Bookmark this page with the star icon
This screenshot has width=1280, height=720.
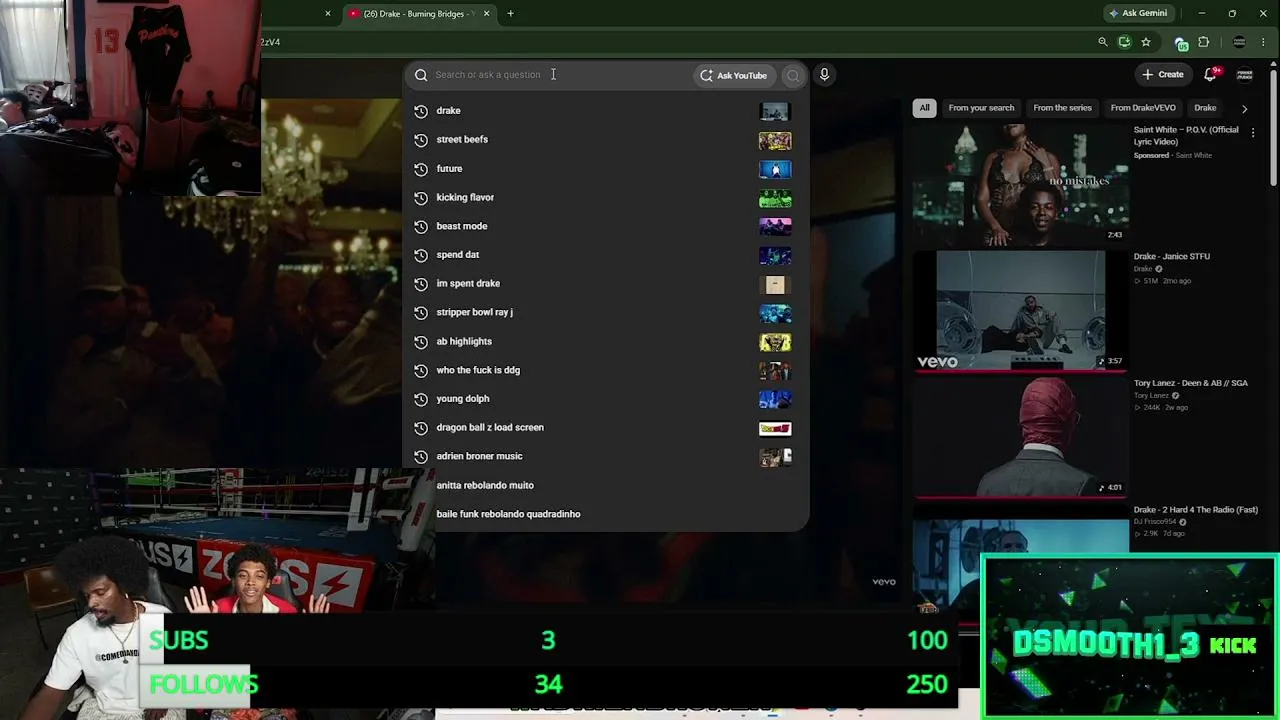coord(1146,42)
